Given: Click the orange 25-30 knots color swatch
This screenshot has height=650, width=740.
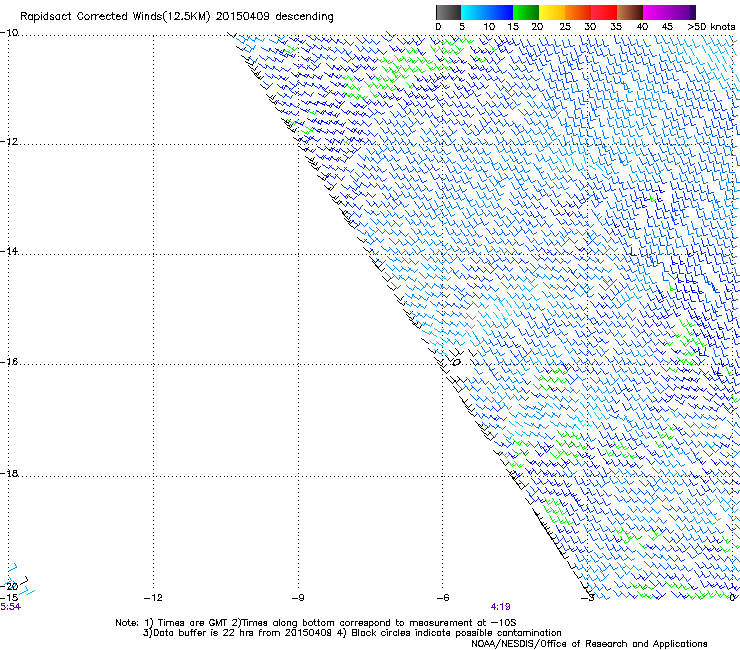Looking at the screenshot, I should click(578, 12).
